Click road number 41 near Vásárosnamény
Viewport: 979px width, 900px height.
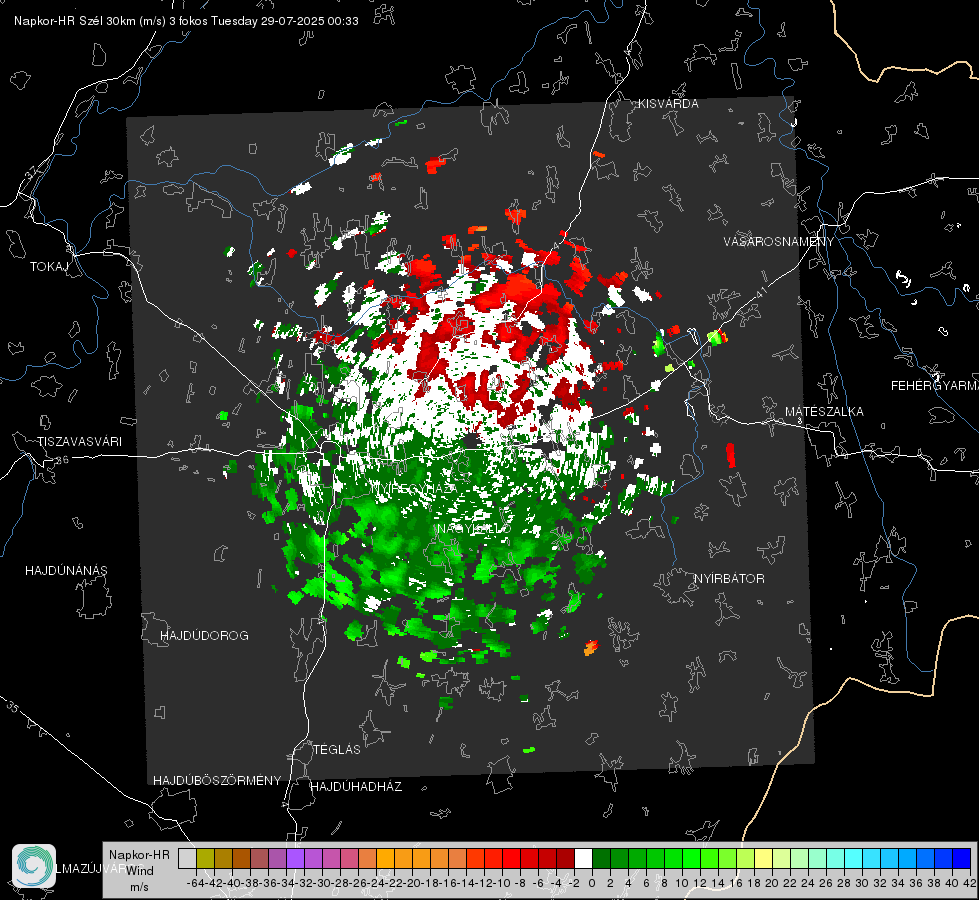coord(760,292)
